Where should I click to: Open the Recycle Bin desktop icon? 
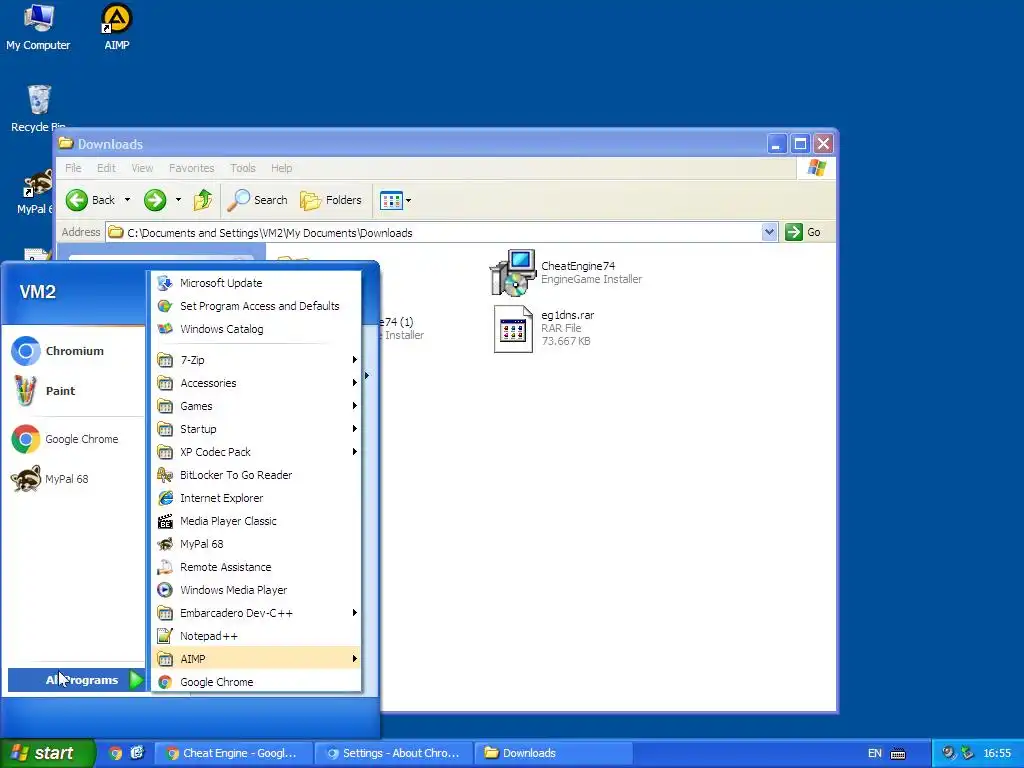[38, 108]
